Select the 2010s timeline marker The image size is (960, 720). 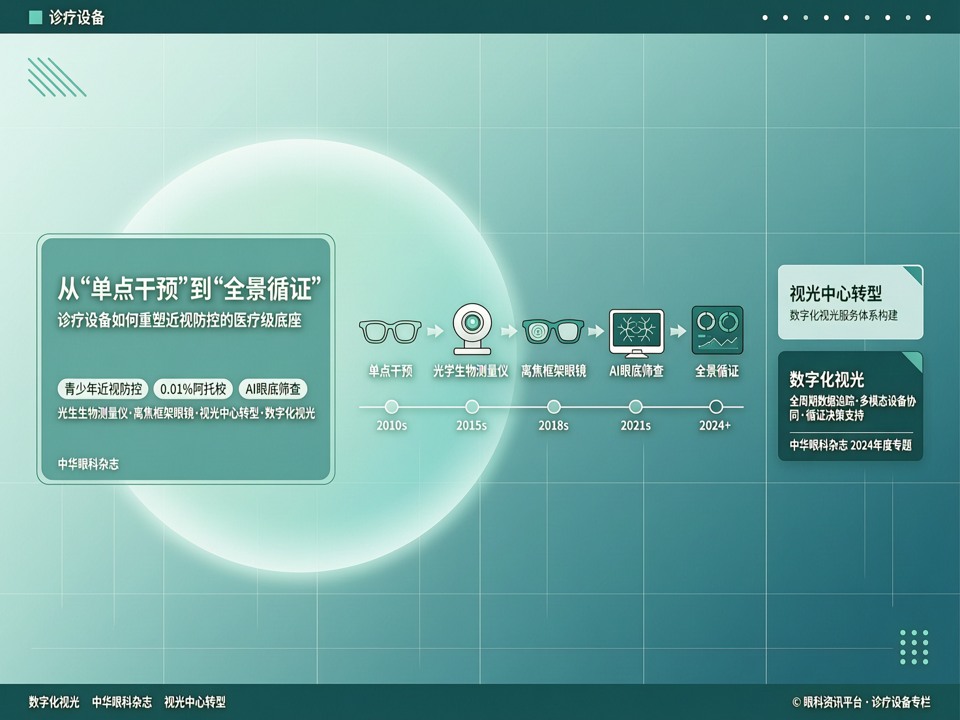click(x=391, y=407)
